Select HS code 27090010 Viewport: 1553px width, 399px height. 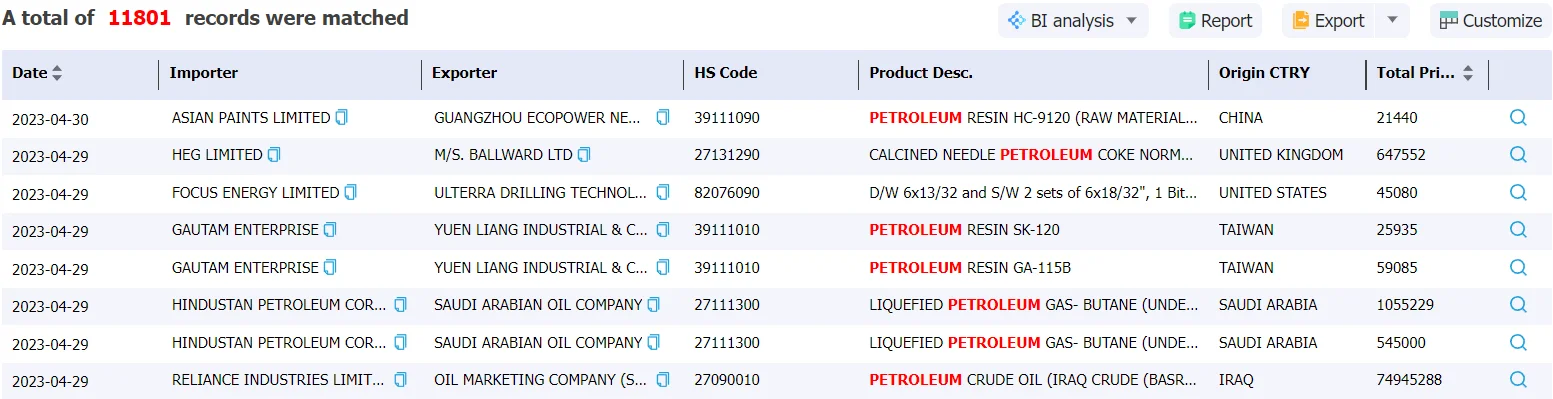(x=727, y=380)
